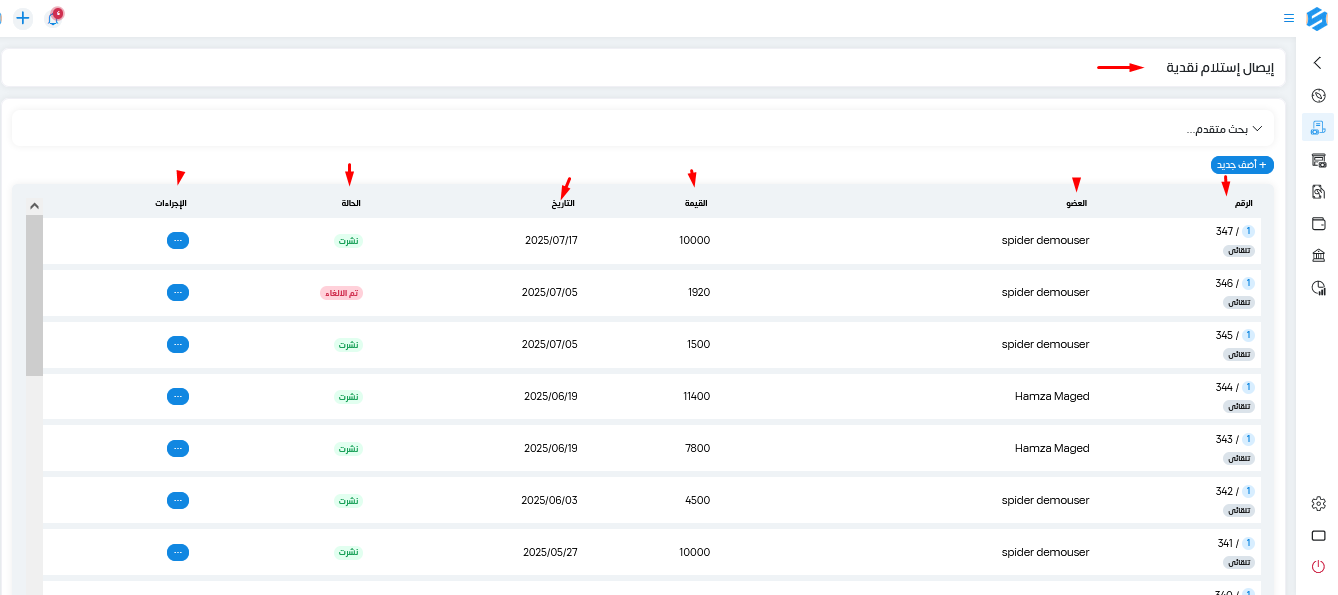
Task: Click the red power logout icon
Action: [x=1318, y=567]
